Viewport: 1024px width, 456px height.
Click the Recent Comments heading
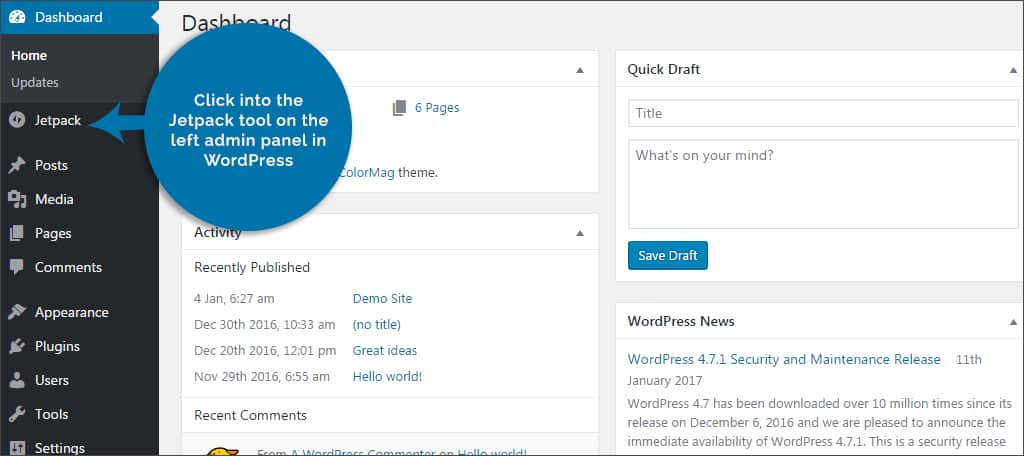250,415
